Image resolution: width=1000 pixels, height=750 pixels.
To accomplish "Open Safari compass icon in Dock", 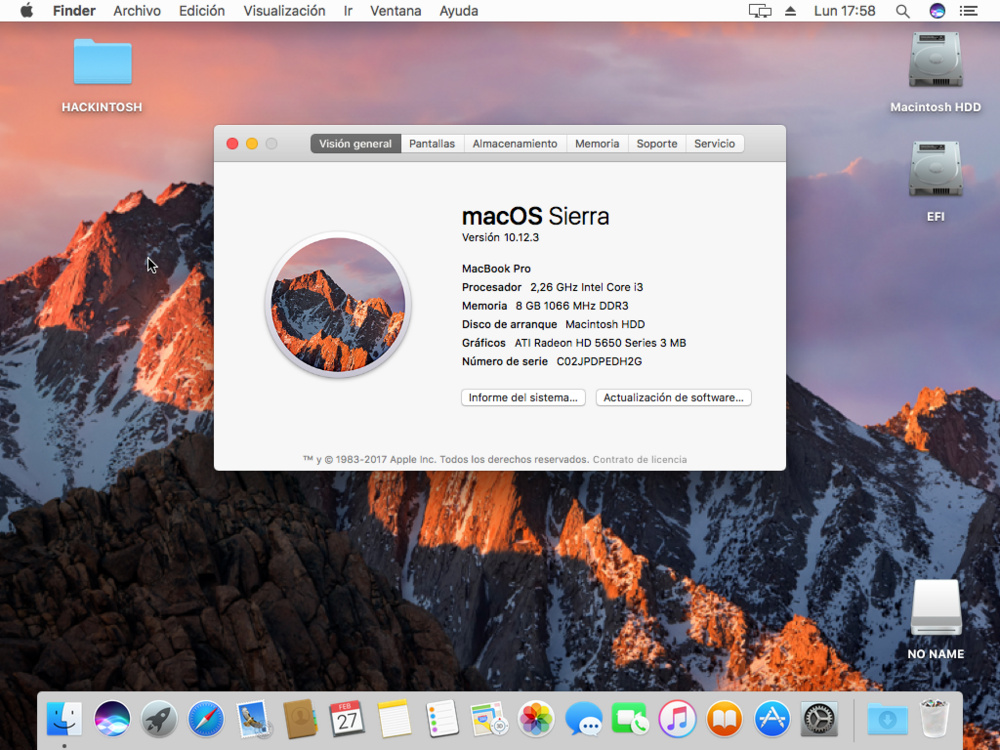I will [206, 718].
